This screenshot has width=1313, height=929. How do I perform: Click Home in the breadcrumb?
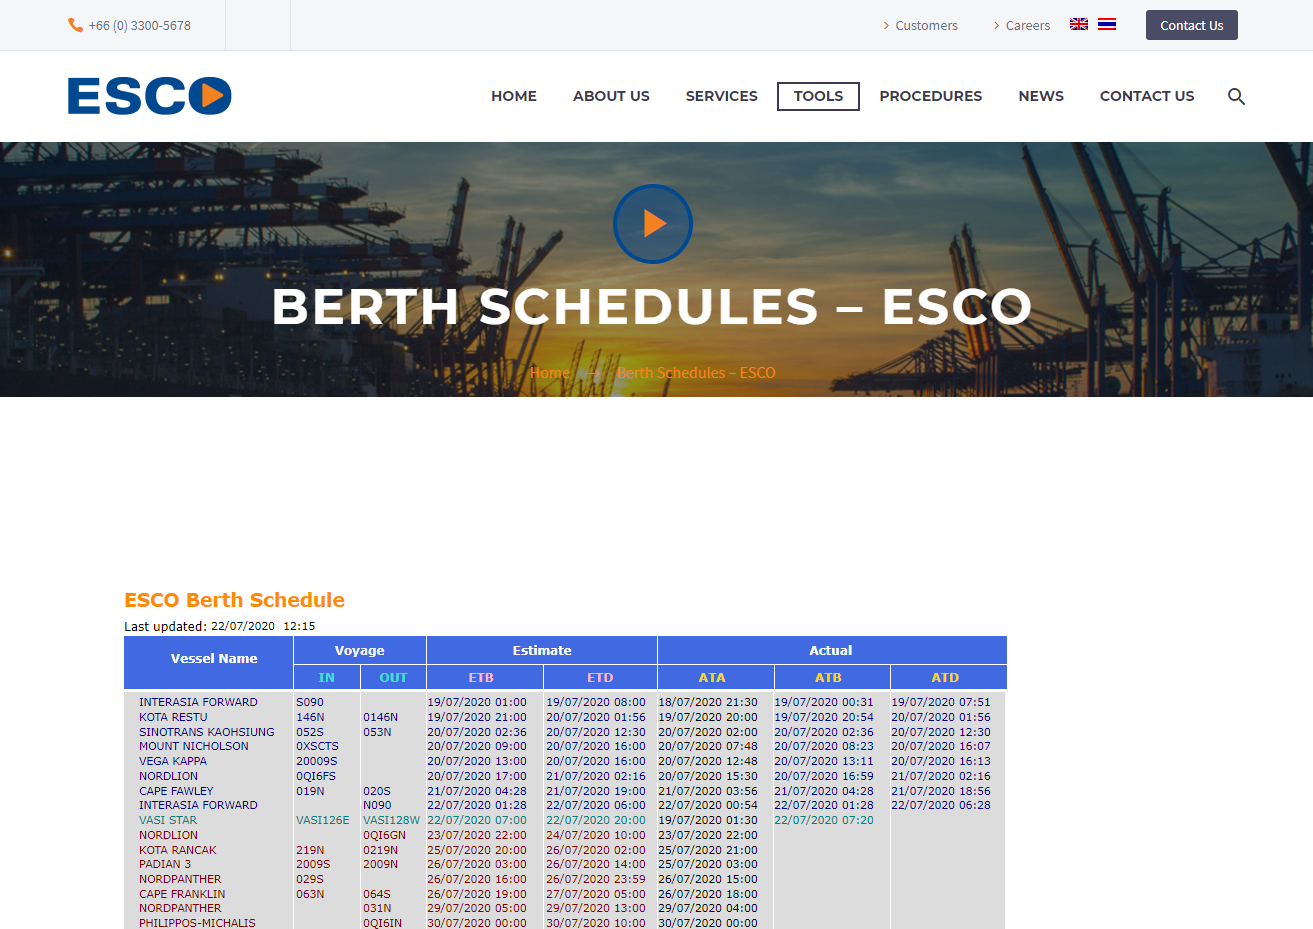point(549,372)
